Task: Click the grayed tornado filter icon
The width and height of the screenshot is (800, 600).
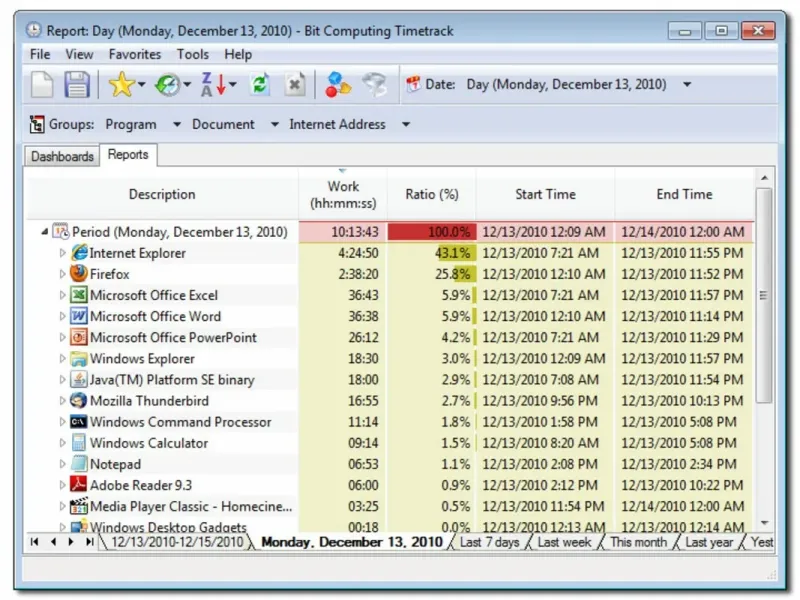Action: 375,84
